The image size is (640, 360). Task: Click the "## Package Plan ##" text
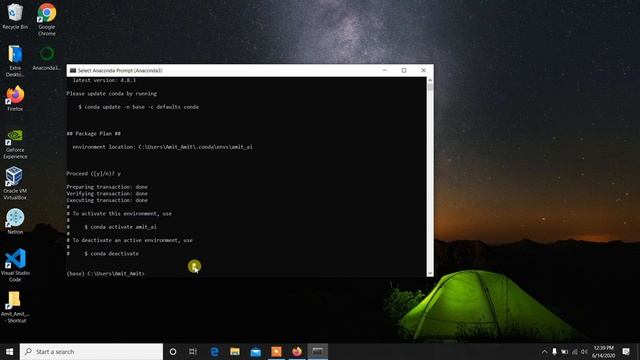point(93,133)
